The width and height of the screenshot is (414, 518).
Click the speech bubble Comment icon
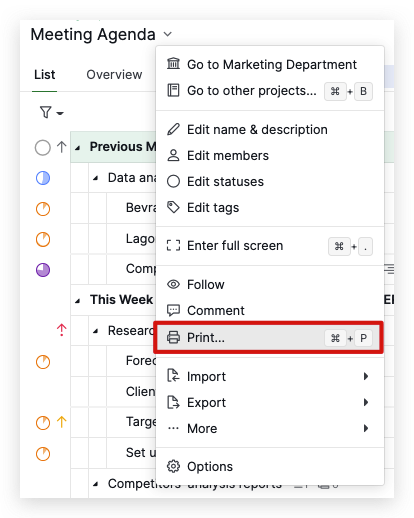pyautogui.click(x=173, y=310)
